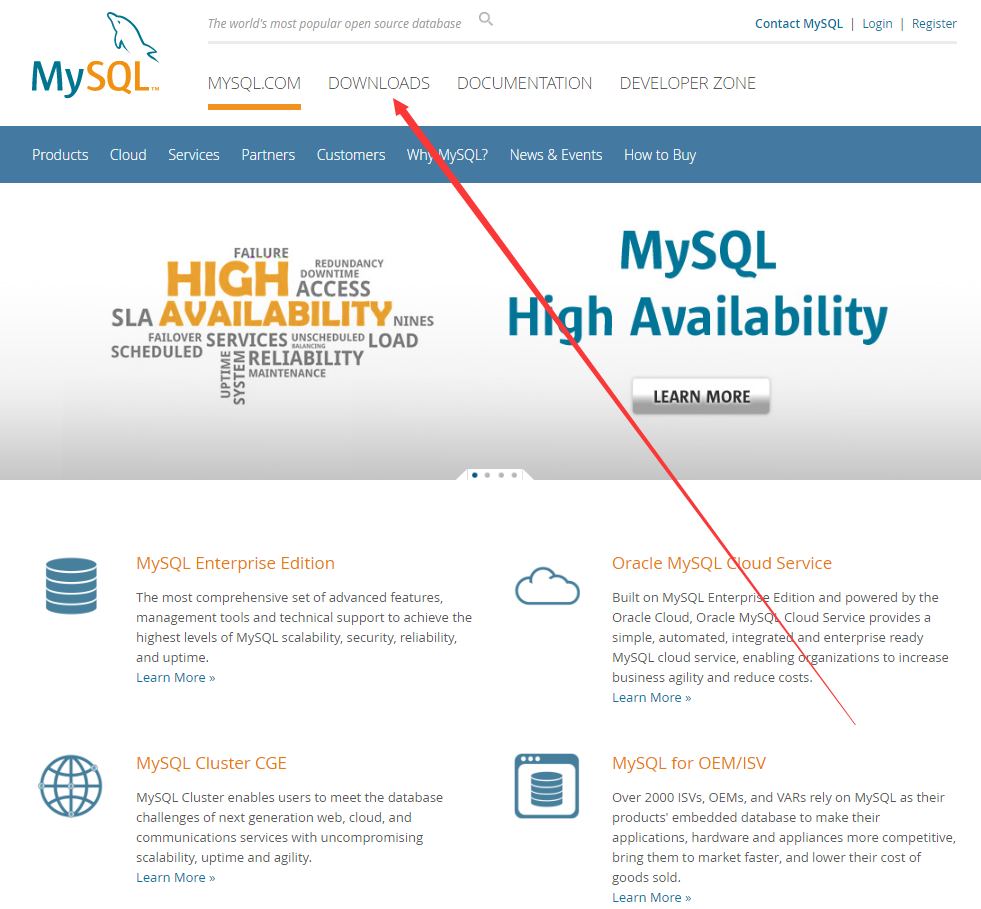Screen dimensions: 981x909
Task: Open the Cloud menu item
Action: (128, 155)
